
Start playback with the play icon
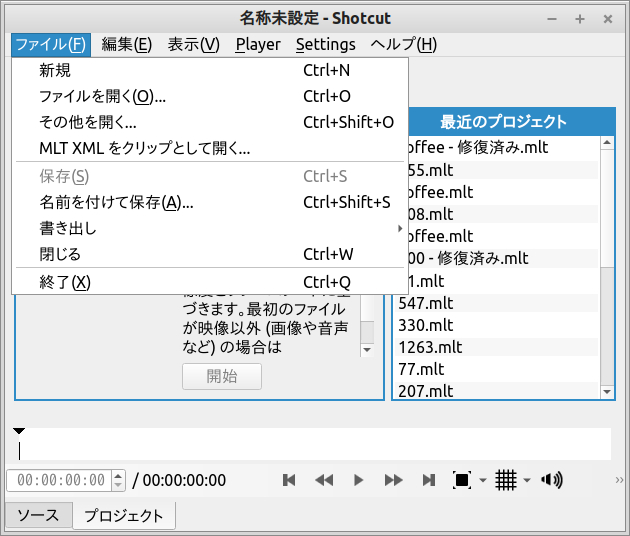[x=359, y=480]
